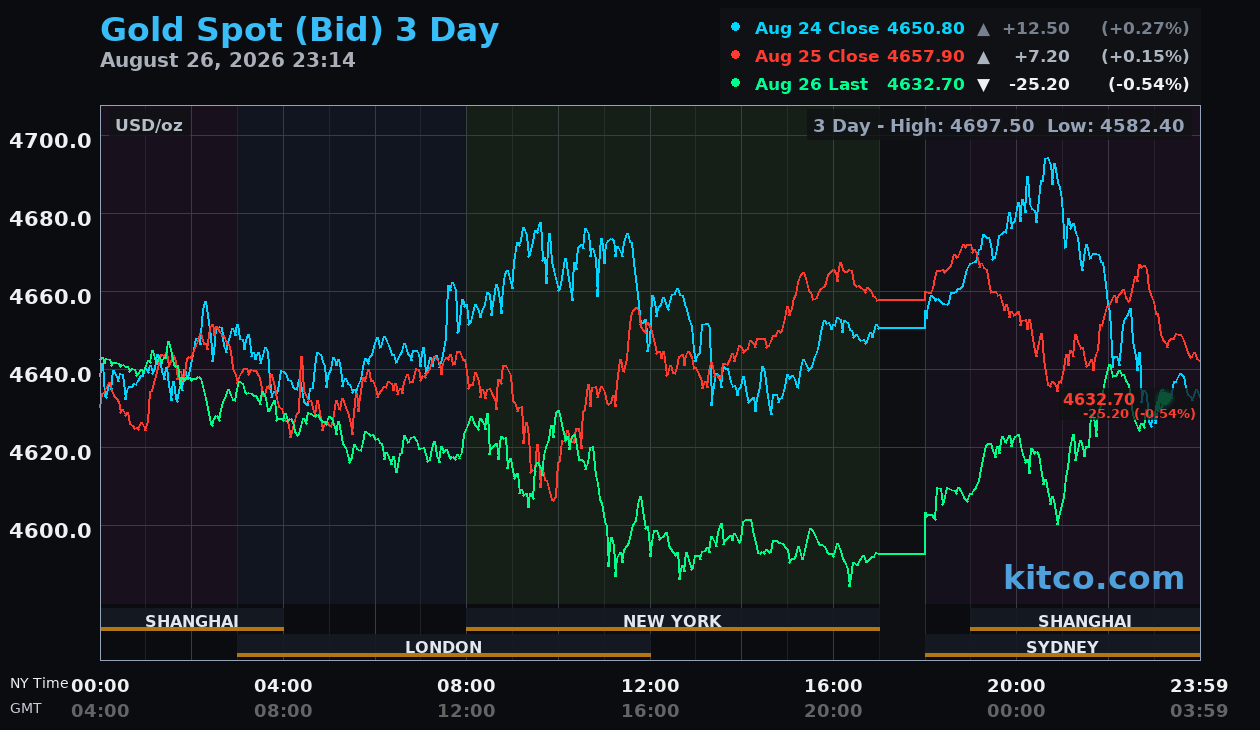Click the 'NY Time' axis label
The height and width of the screenshot is (730, 1260).
[x=39, y=683]
